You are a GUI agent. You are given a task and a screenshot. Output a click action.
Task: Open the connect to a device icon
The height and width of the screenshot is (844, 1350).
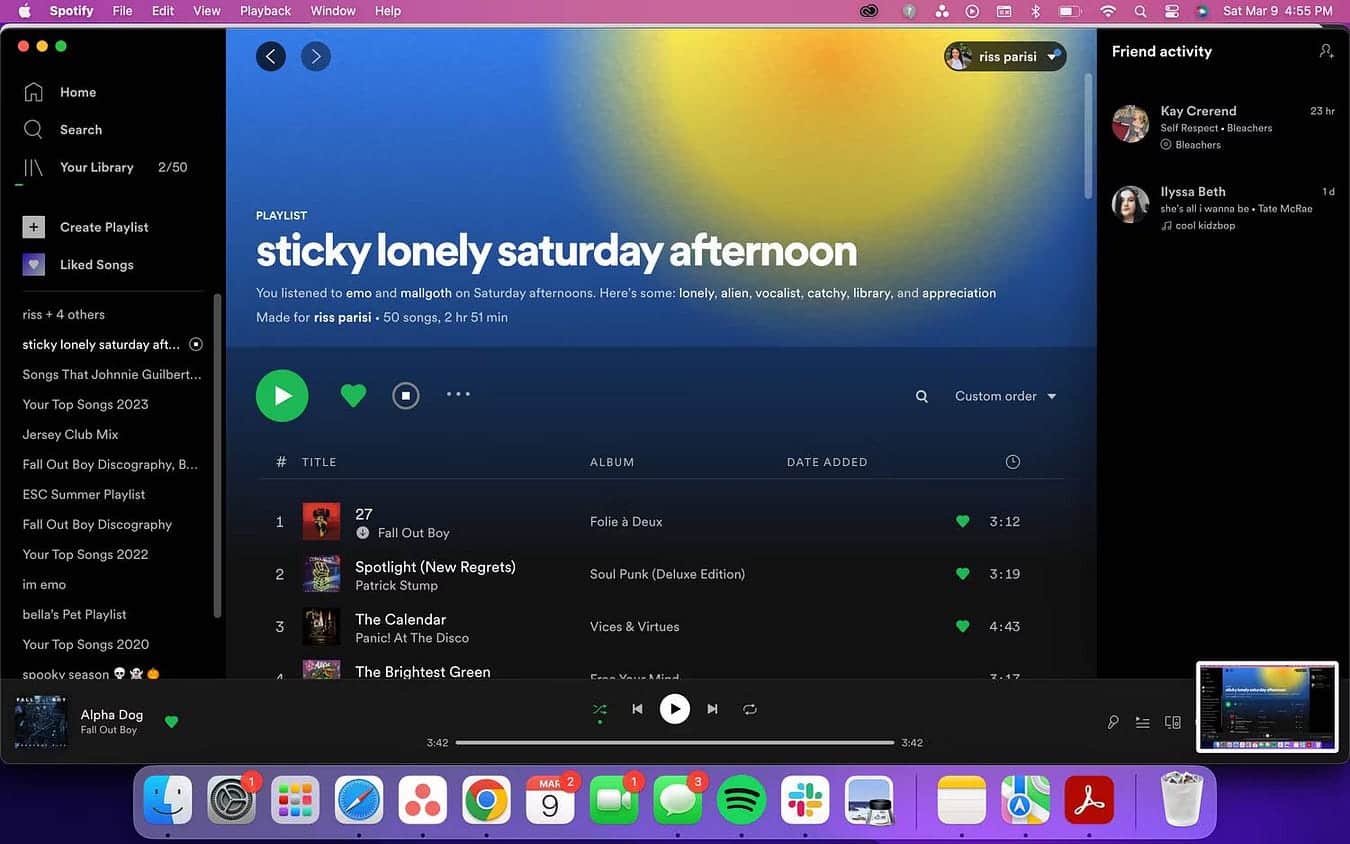click(1173, 722)
